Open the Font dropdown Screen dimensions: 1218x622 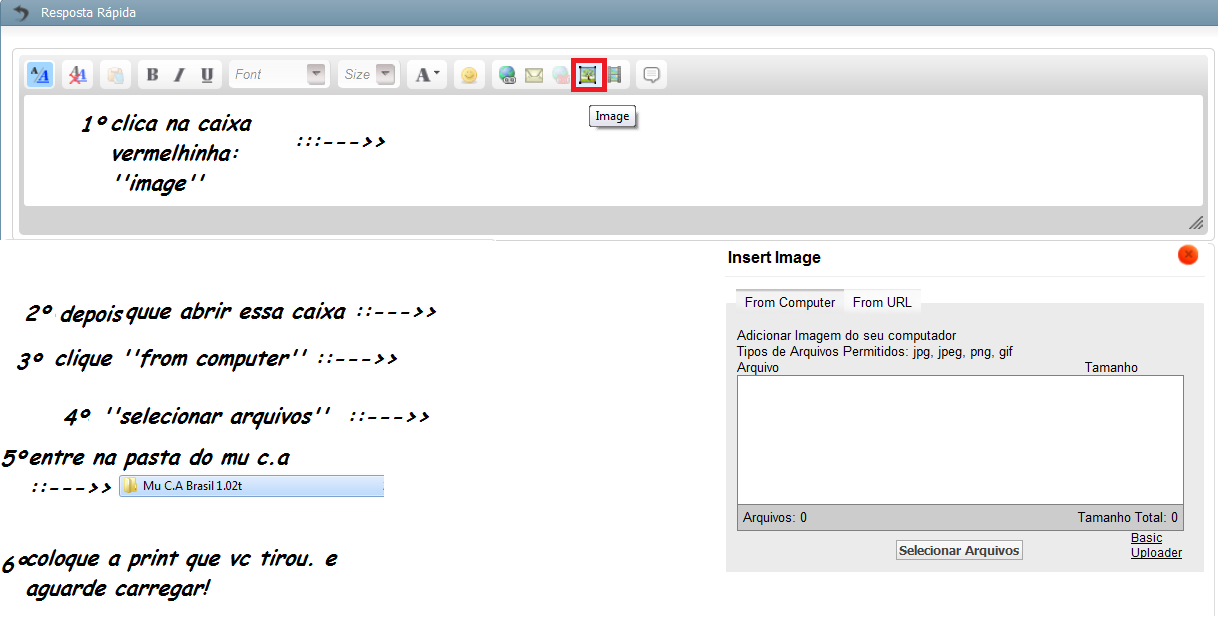tap(279, 75)
